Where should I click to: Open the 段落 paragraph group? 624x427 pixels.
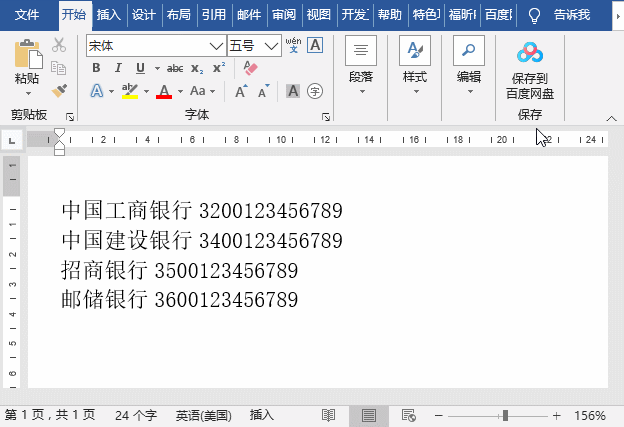point(361,66)
